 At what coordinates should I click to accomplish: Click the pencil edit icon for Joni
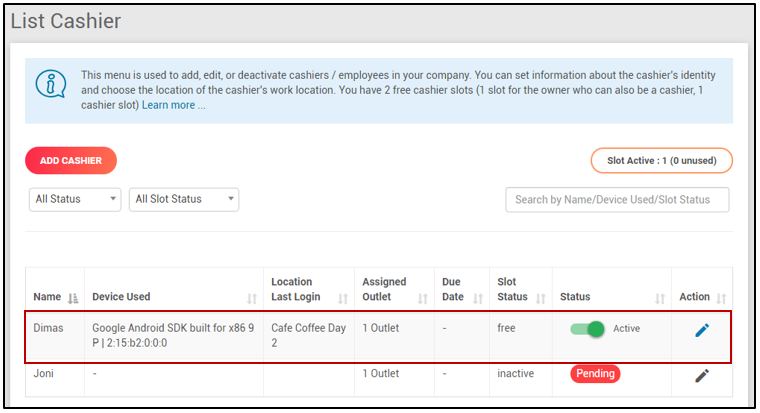(702, 375)
